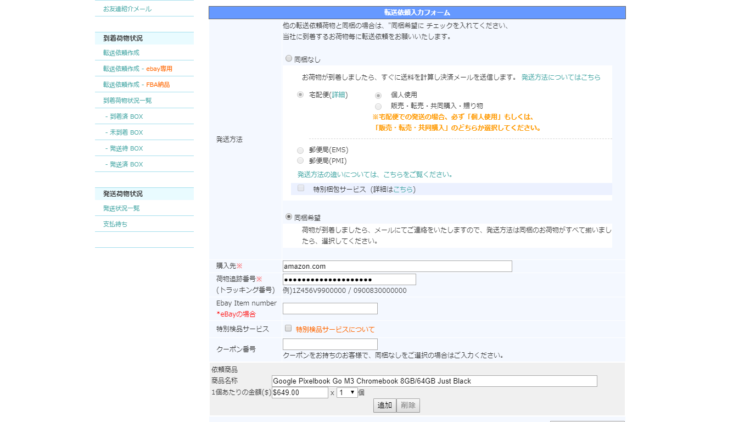Open 転送依頼作成 - FBA納品 sidebar link
The image size is (750, 422).
(136, 85)
